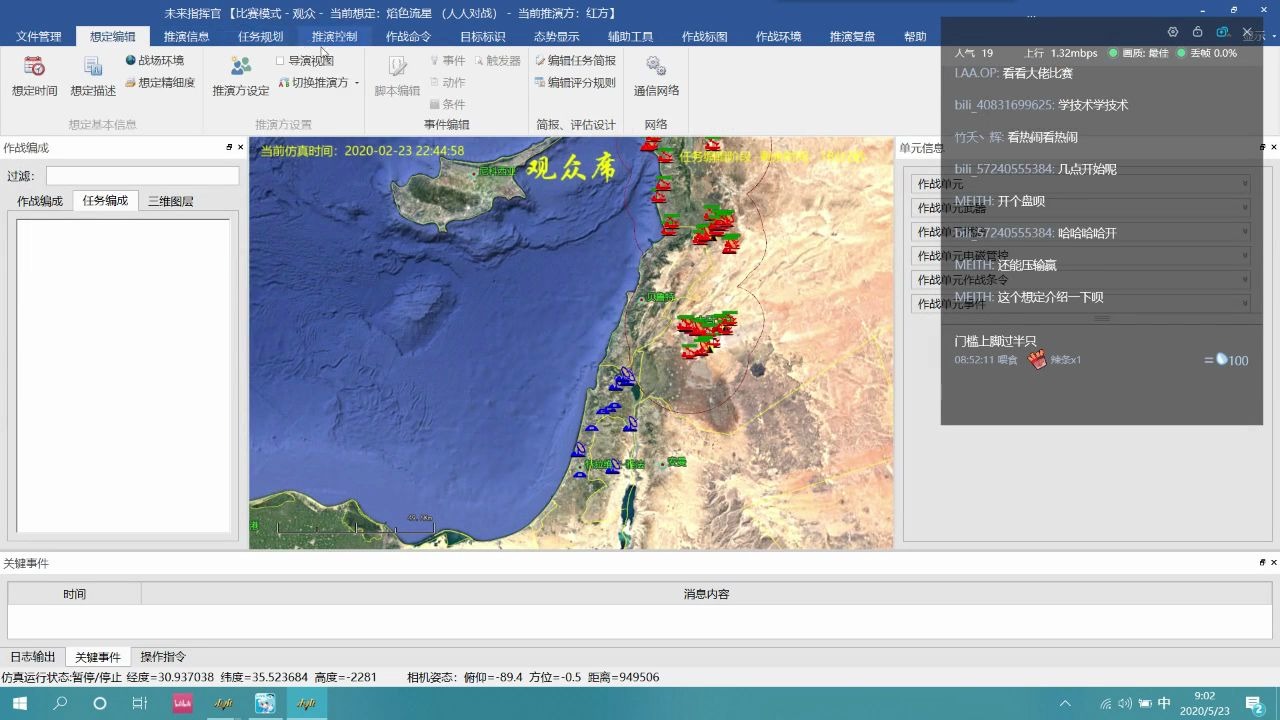1280x720 pixels.
Task: Expand the 作战单元武器 weapons section
Action: click(1080, 208)
